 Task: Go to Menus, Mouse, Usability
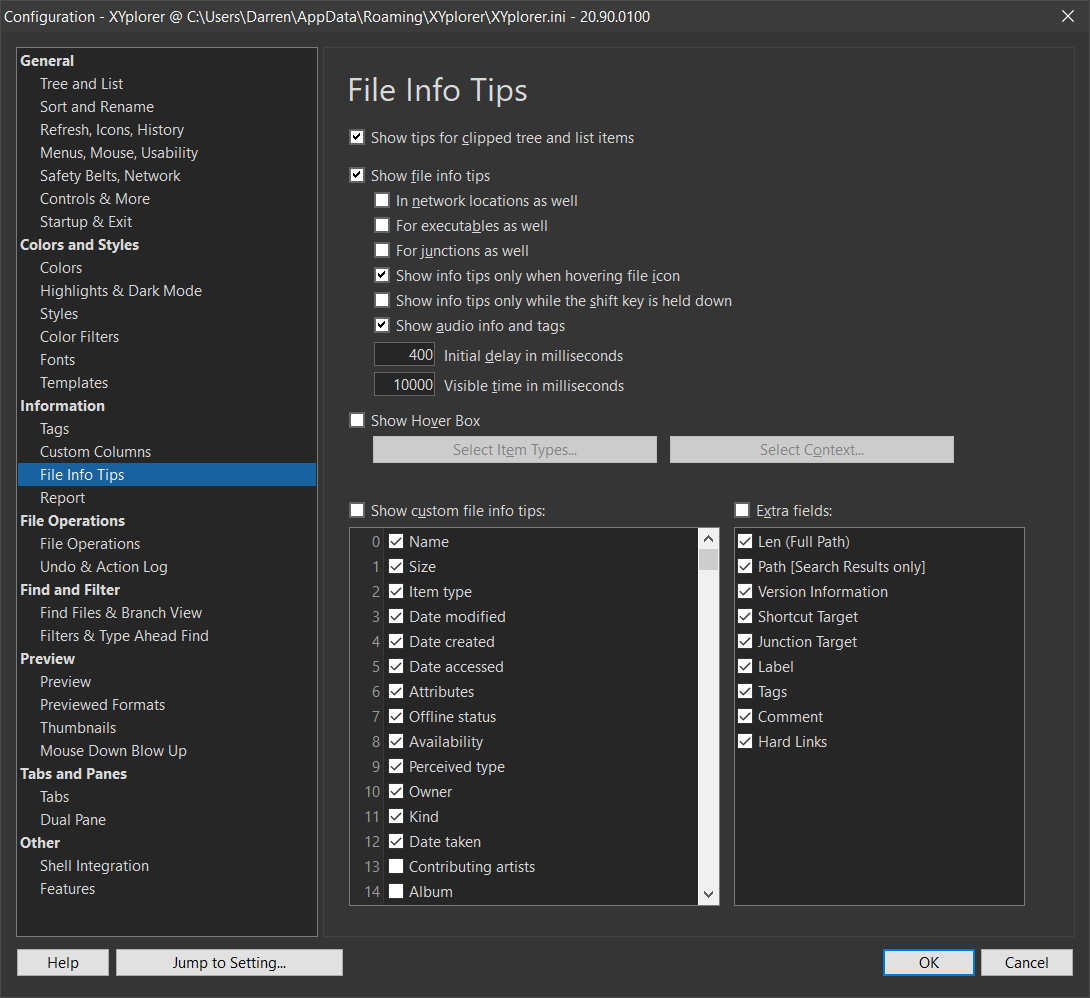pyautogui.click(x=119, y=152)
